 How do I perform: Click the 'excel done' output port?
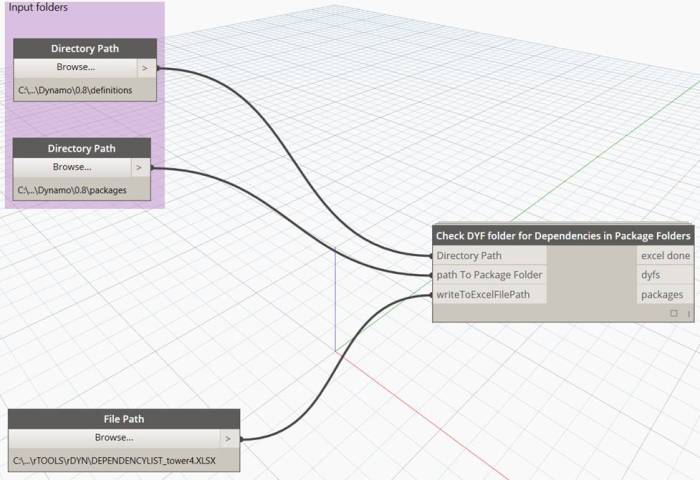coord(665,255)
